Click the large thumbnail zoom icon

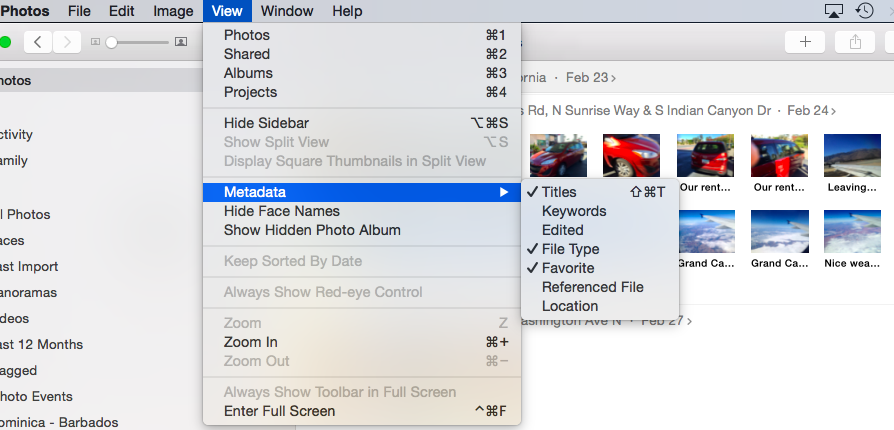(x=180, y=42)
